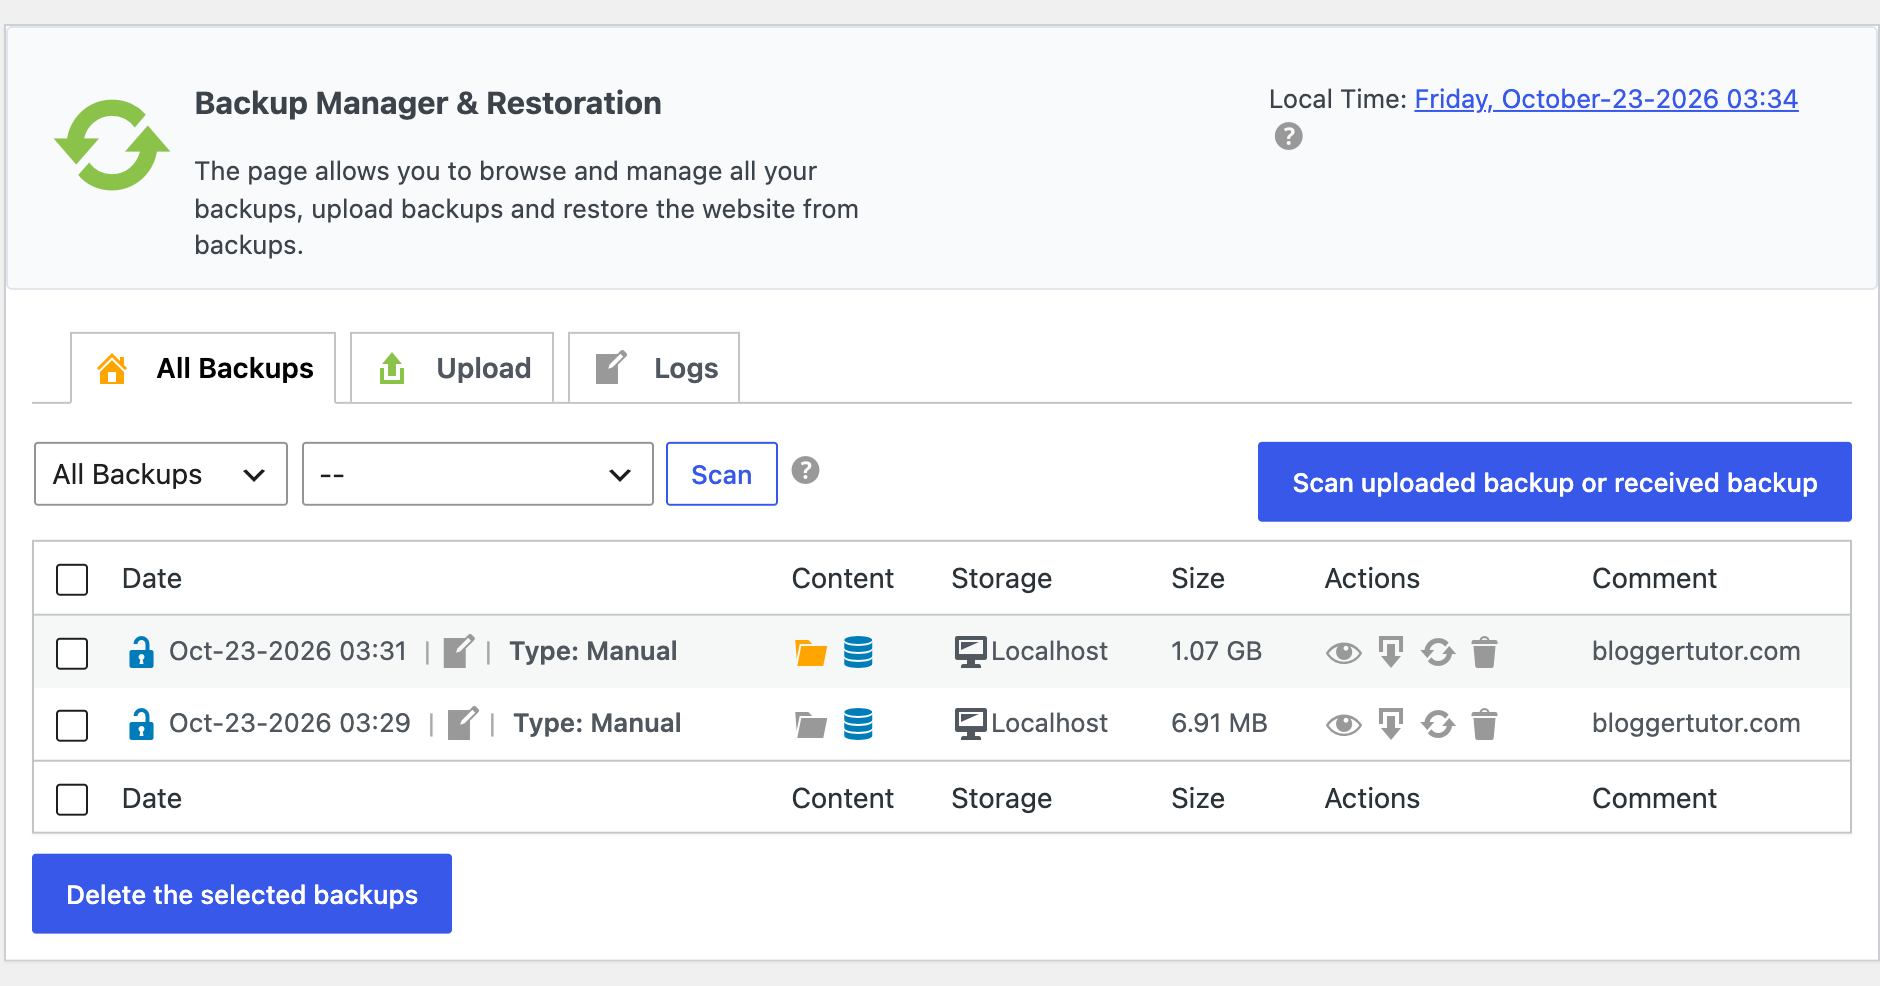1880x986 pixels.
Task: Switch to the All Backups tab
Action: click(x=203, y=368)
